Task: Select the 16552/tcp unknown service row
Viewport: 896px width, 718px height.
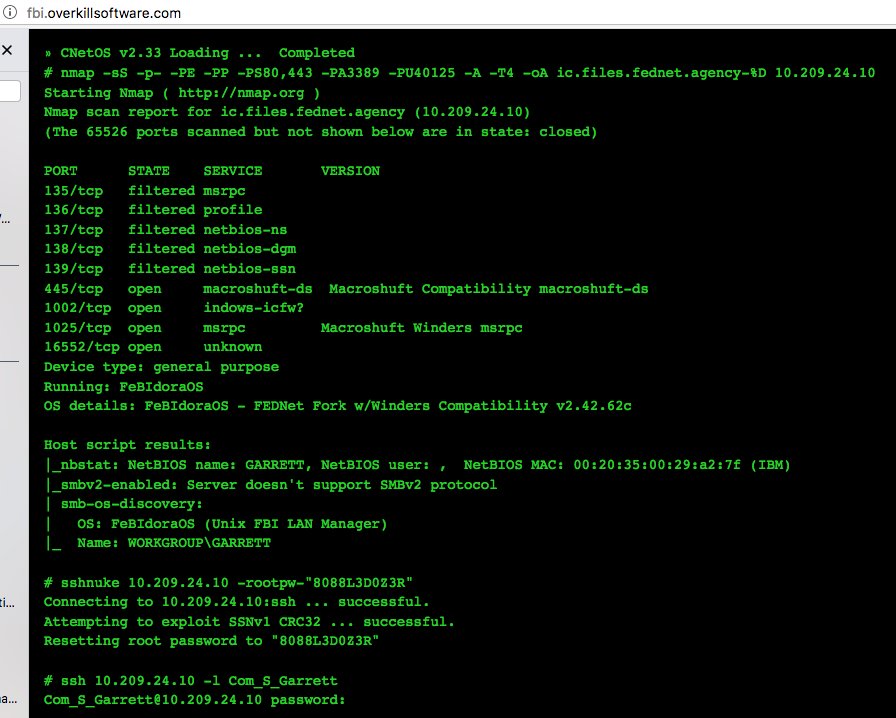Action: click(x=153, y=347)
